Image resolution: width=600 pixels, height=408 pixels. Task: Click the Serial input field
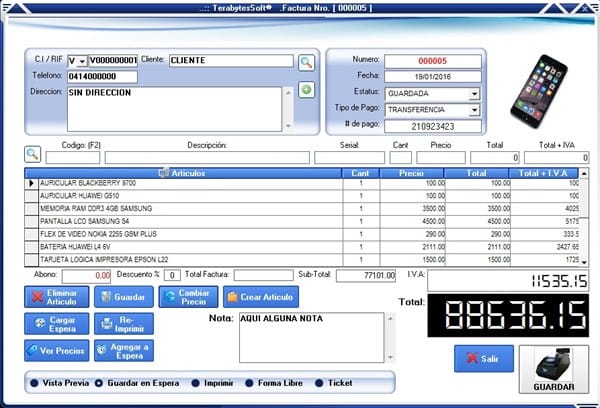coord(349,158)
